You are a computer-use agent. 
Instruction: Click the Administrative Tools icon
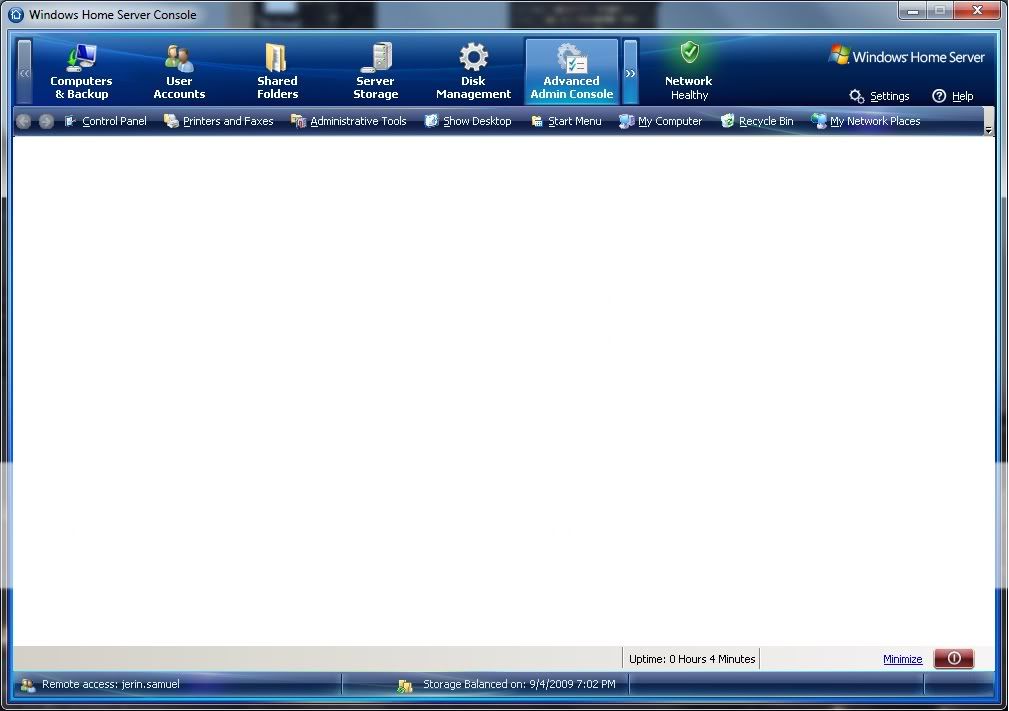(x=298, y=122)
